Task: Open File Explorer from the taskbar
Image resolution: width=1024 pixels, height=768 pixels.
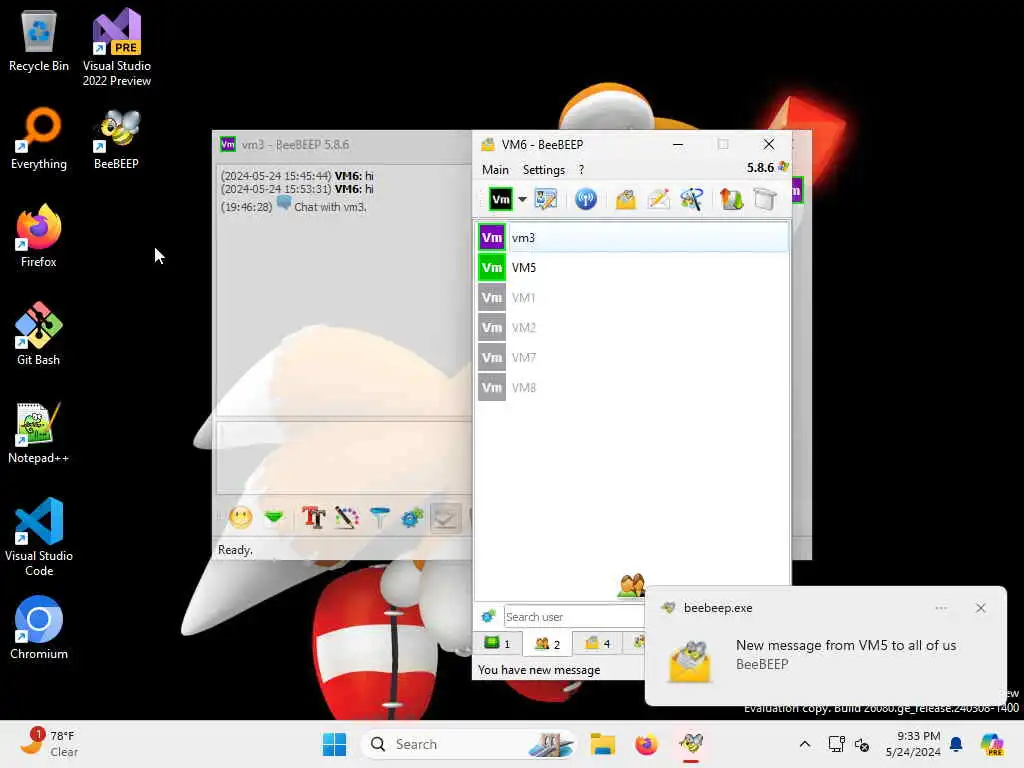Action: coord(603,744)
